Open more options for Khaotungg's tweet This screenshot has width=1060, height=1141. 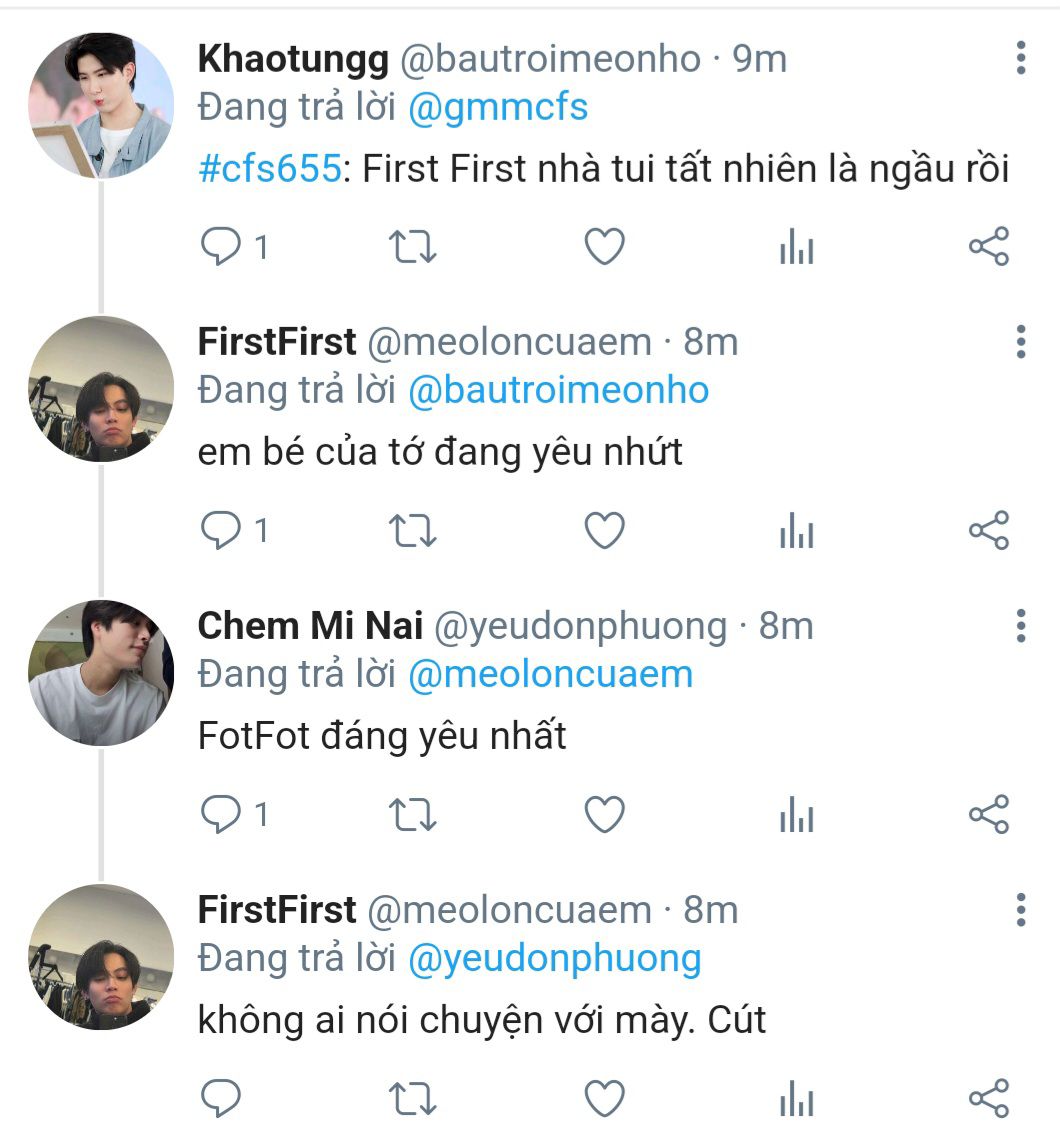(1020, 58)
